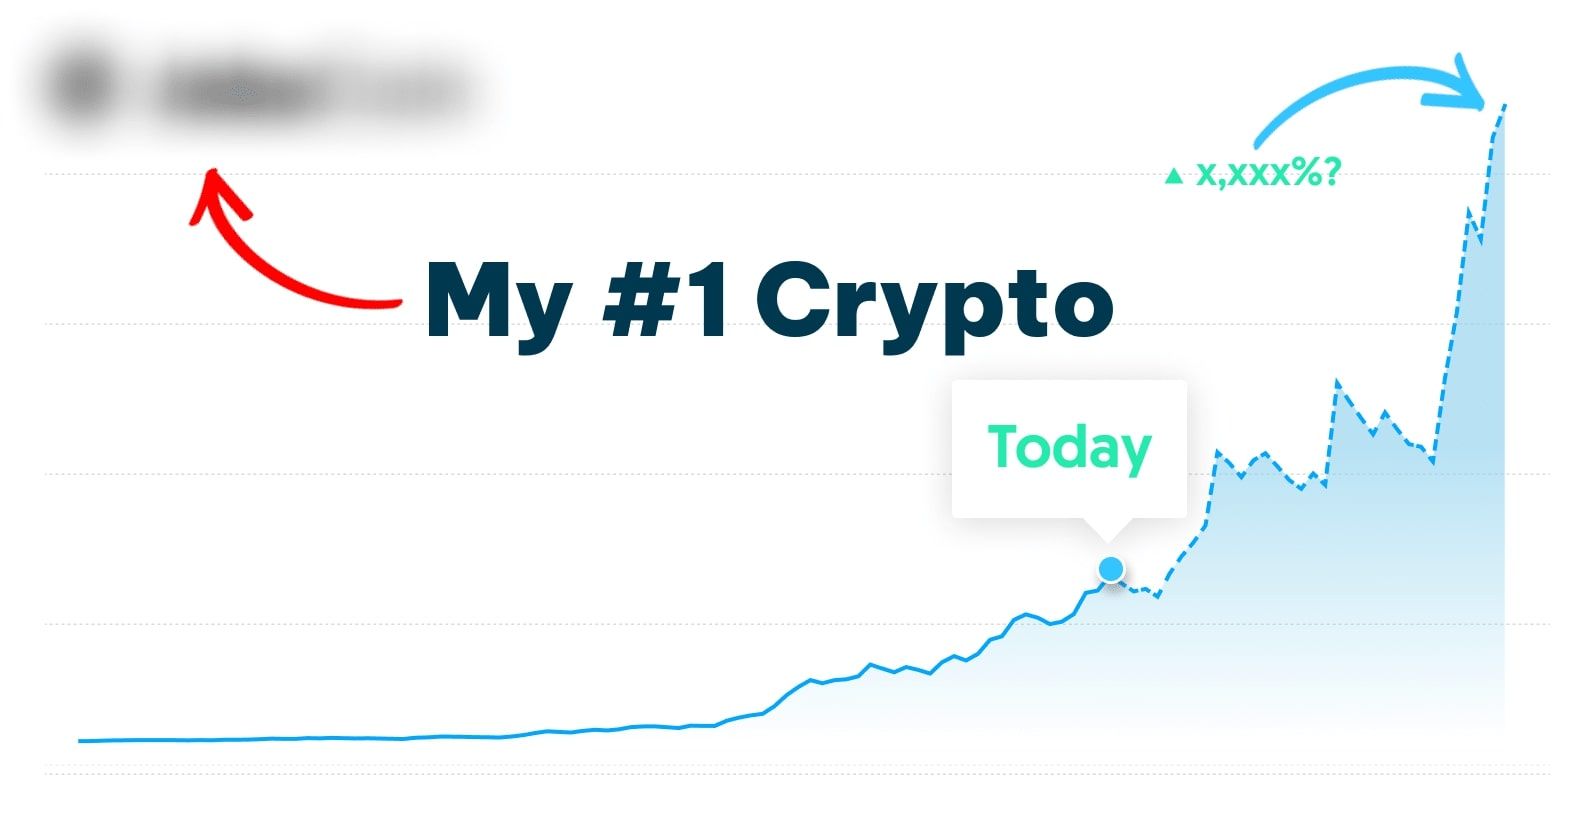Click the word Crypto in the headline
Viewport: 1596px width, 824px height.
pyautogui.click(x=934, y=303)
